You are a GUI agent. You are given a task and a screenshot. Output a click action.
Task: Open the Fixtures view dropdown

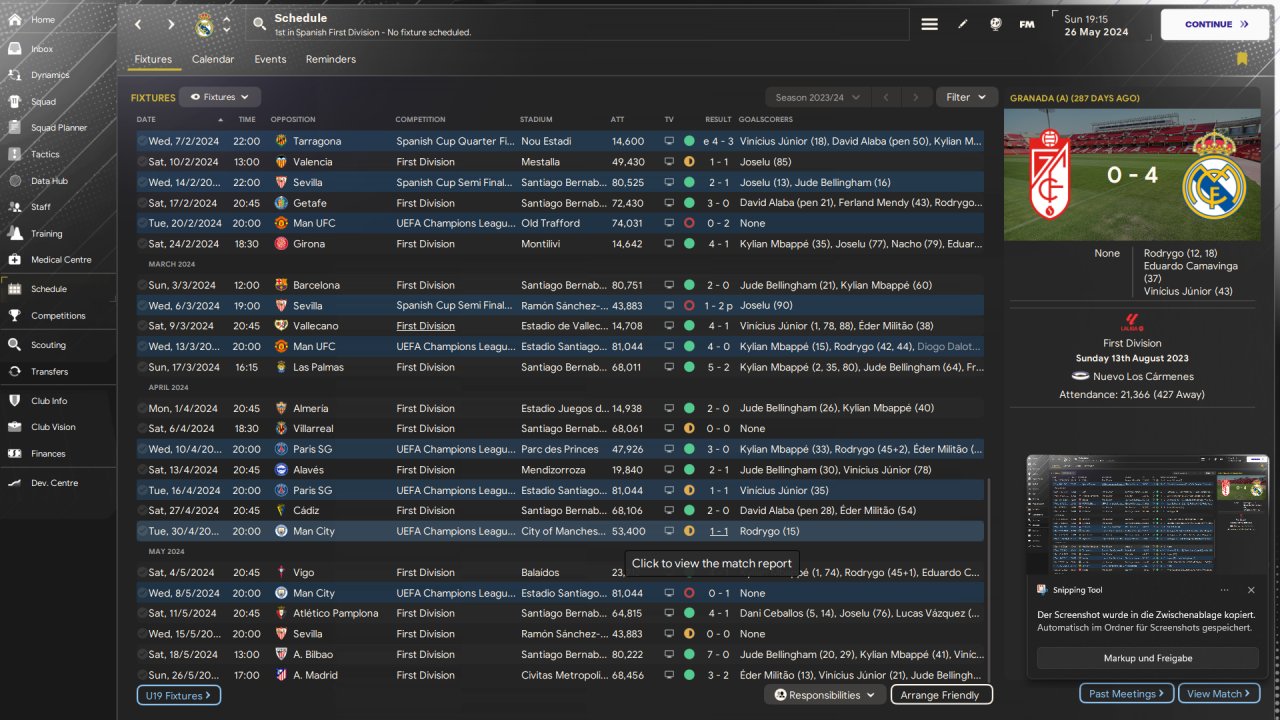tap(221, 97)
